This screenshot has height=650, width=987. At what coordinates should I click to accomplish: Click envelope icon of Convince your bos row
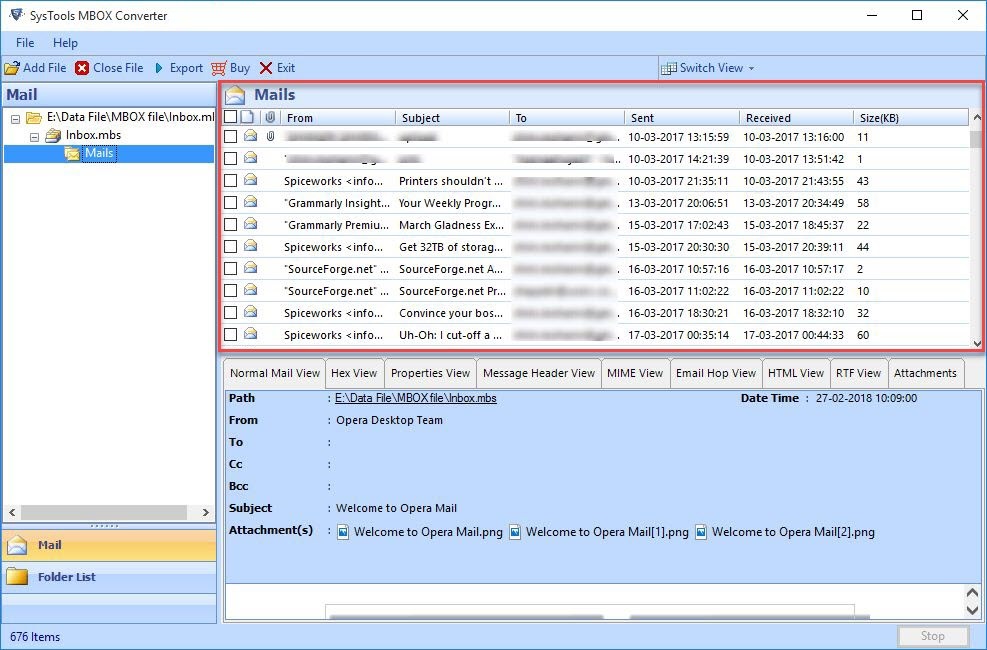(251, 312)
